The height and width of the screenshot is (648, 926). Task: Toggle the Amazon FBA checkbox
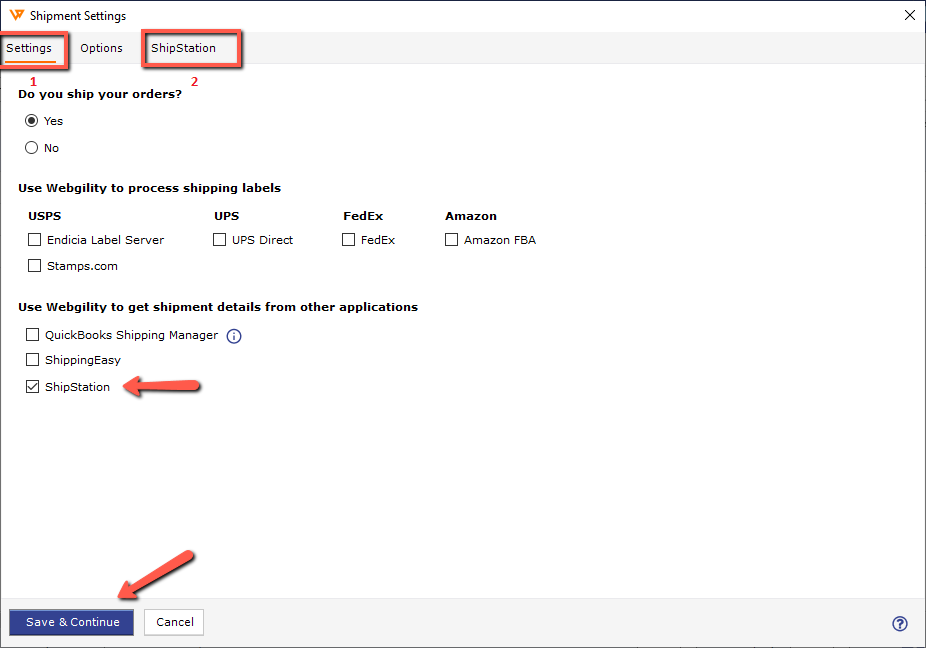coord(452,240)
